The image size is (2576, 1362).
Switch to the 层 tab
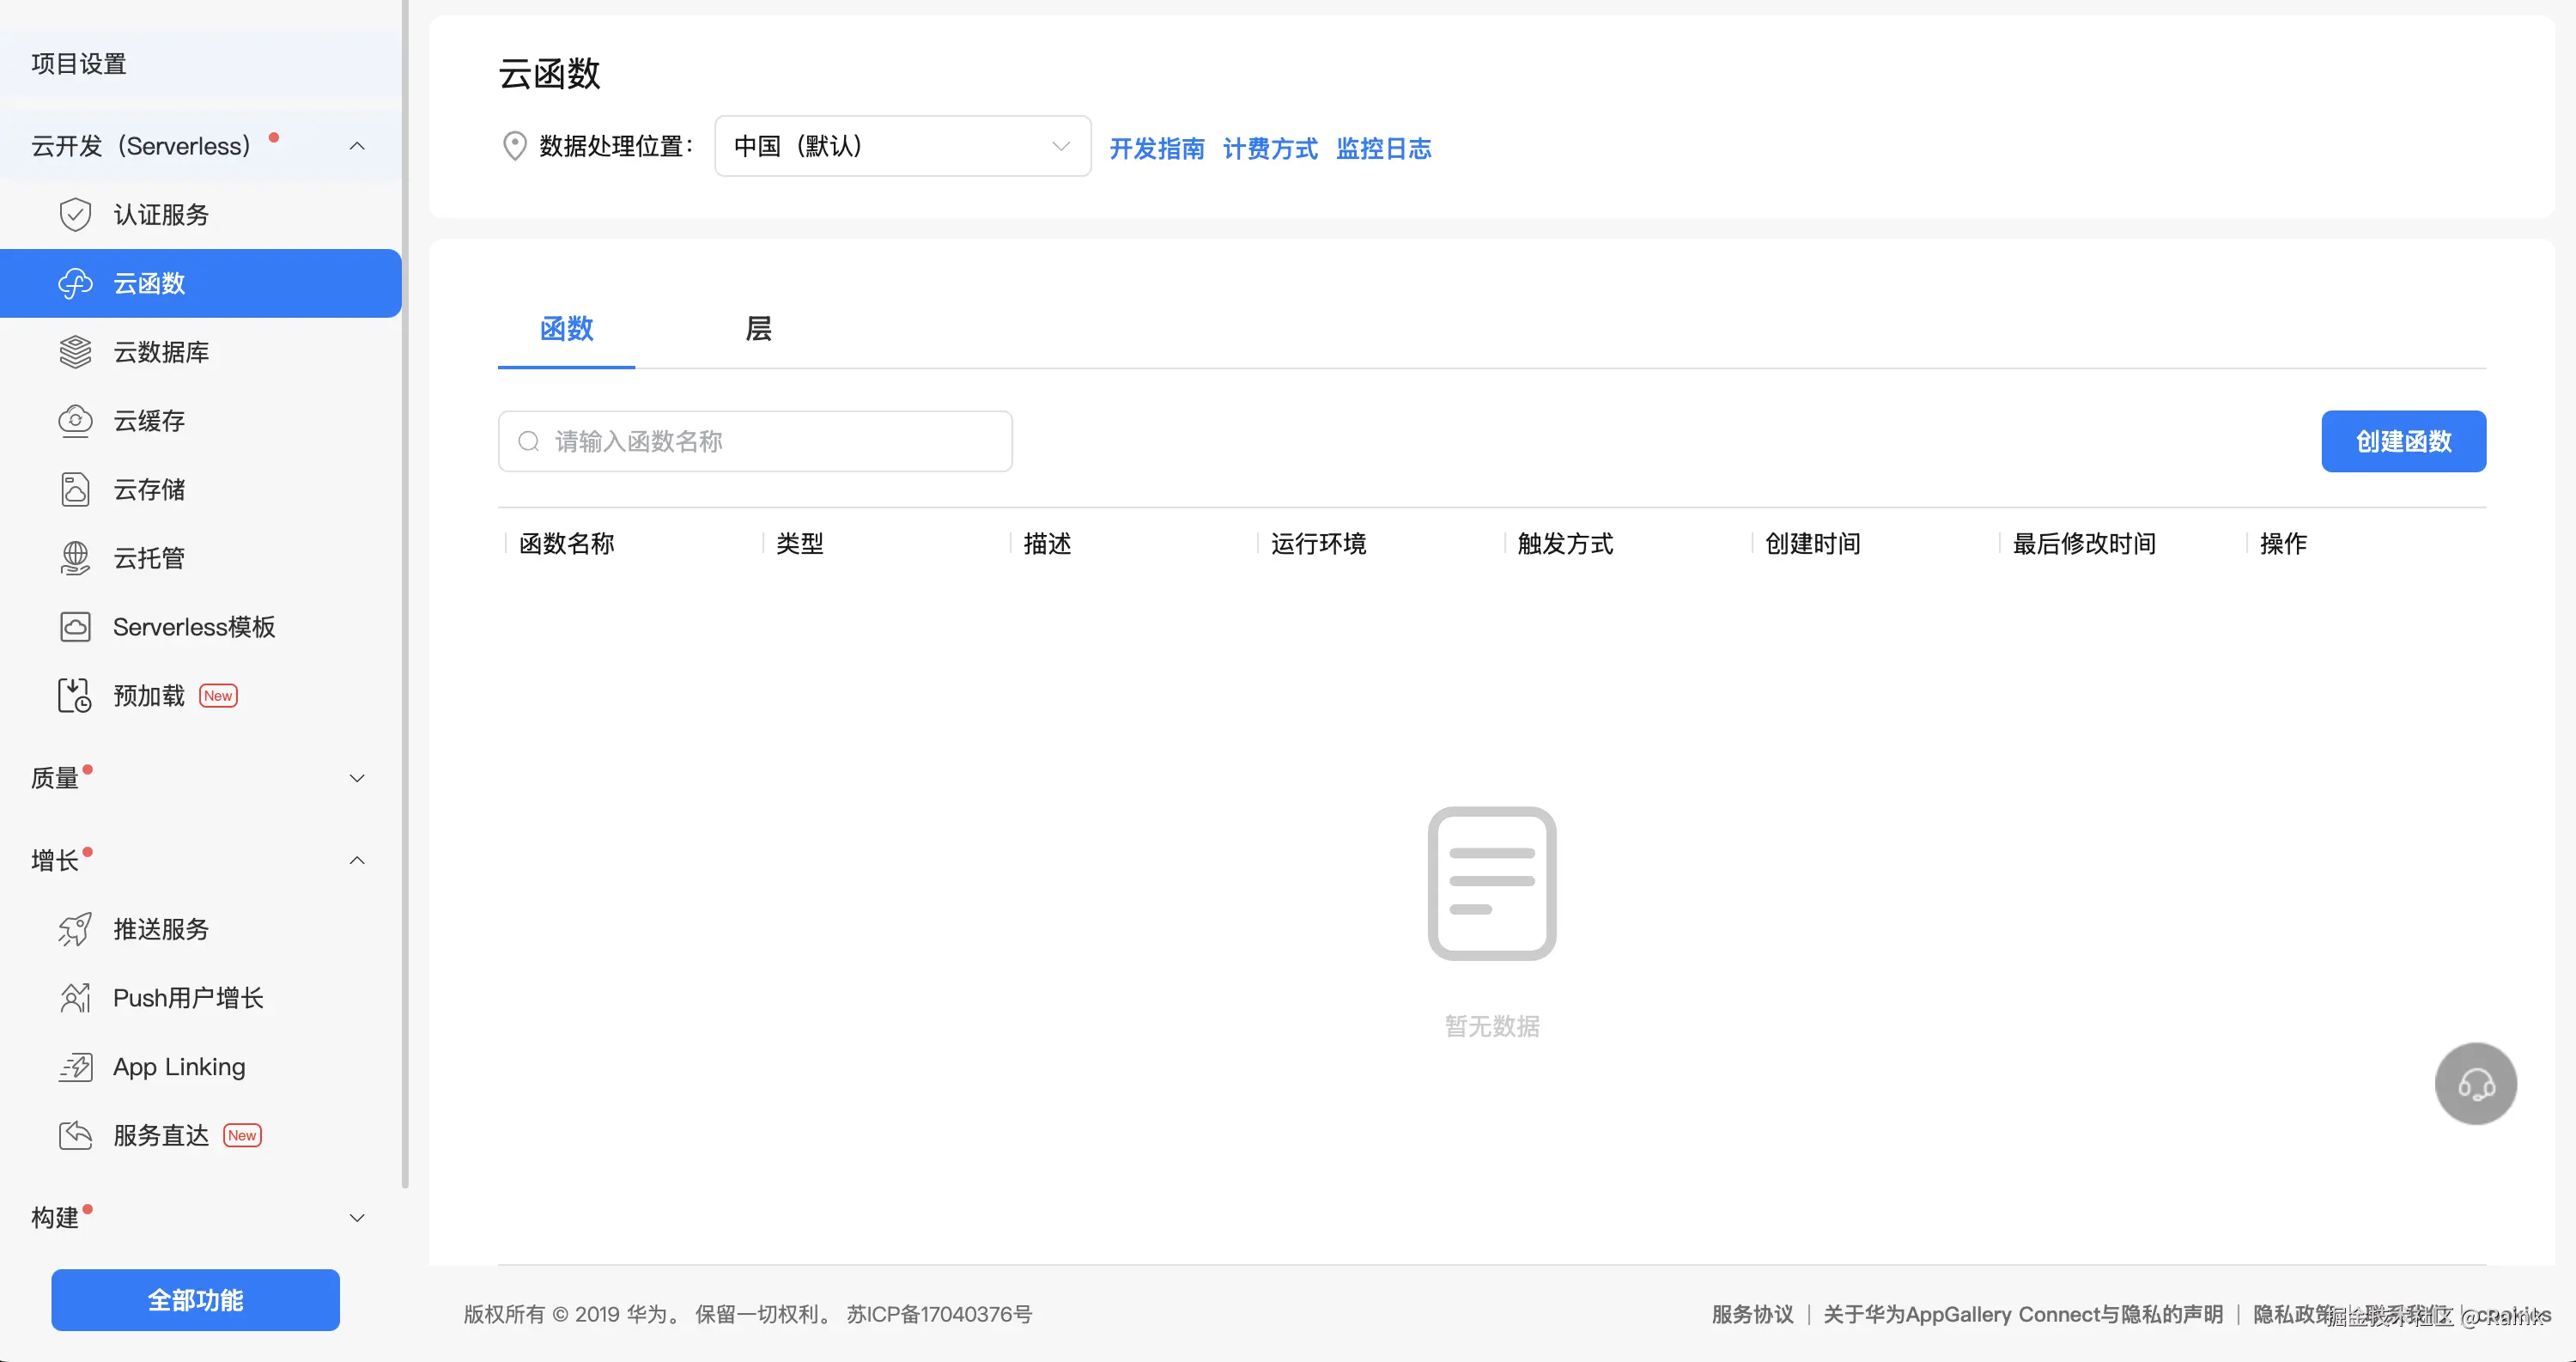pos(758,329)
